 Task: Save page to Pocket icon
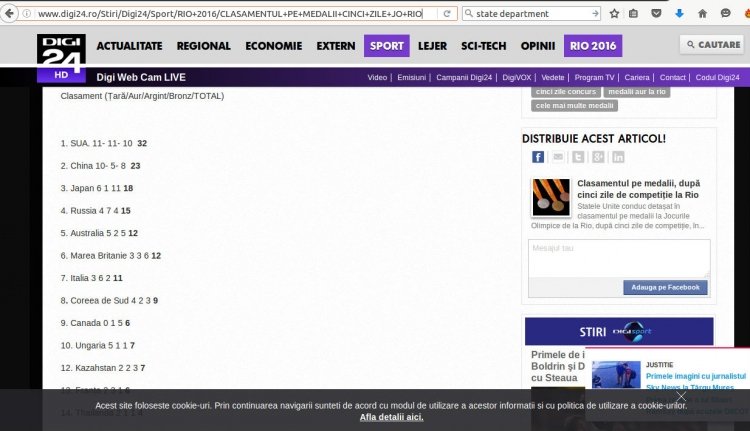tap(656, 13)
